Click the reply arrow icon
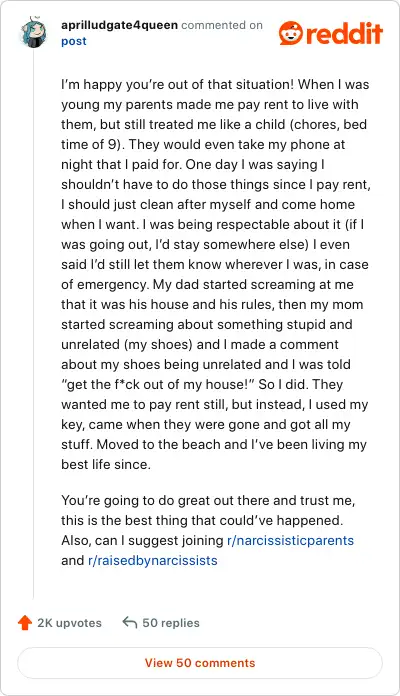Screen dimensions: 400x696 pos(129,622)
